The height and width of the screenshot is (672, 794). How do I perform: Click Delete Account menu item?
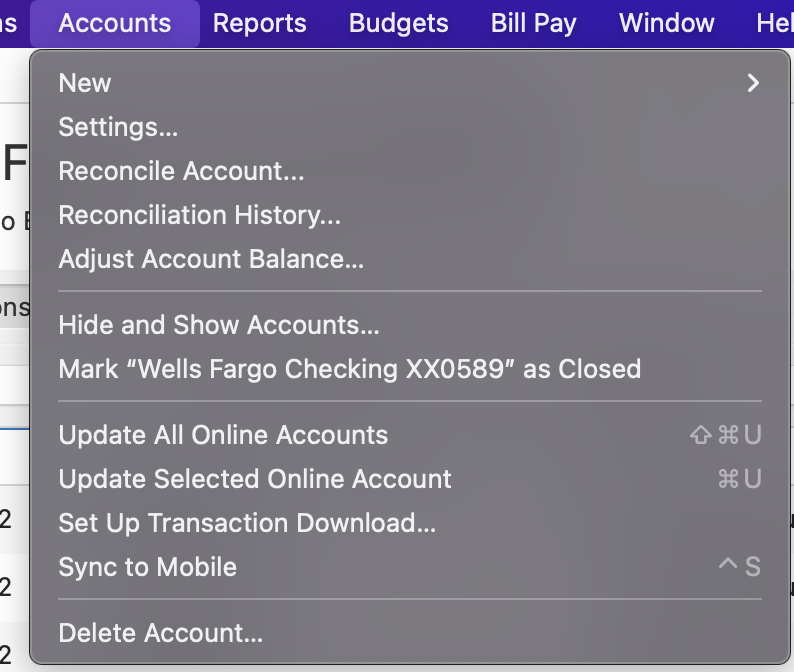pyautogui.click(x=160, y=633)
